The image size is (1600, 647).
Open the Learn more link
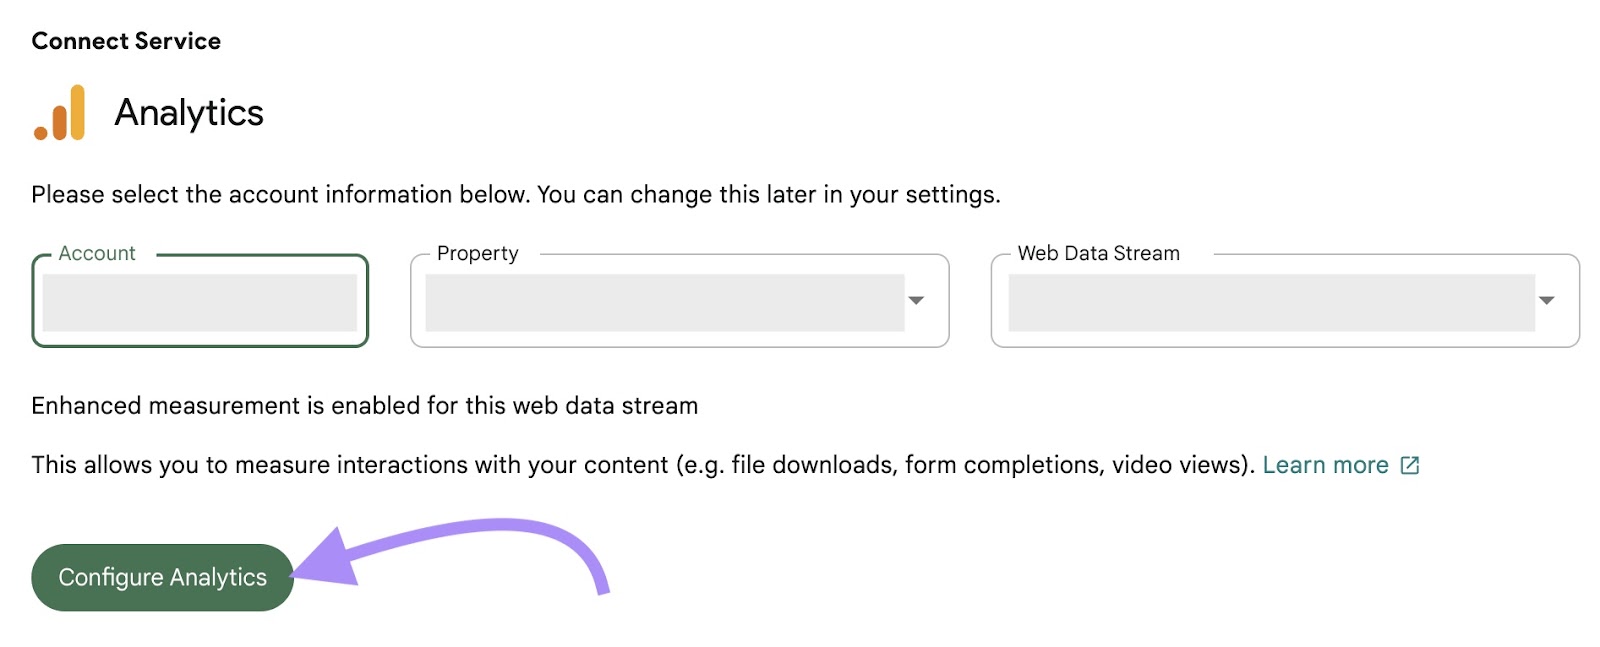tap(1326, 464)
